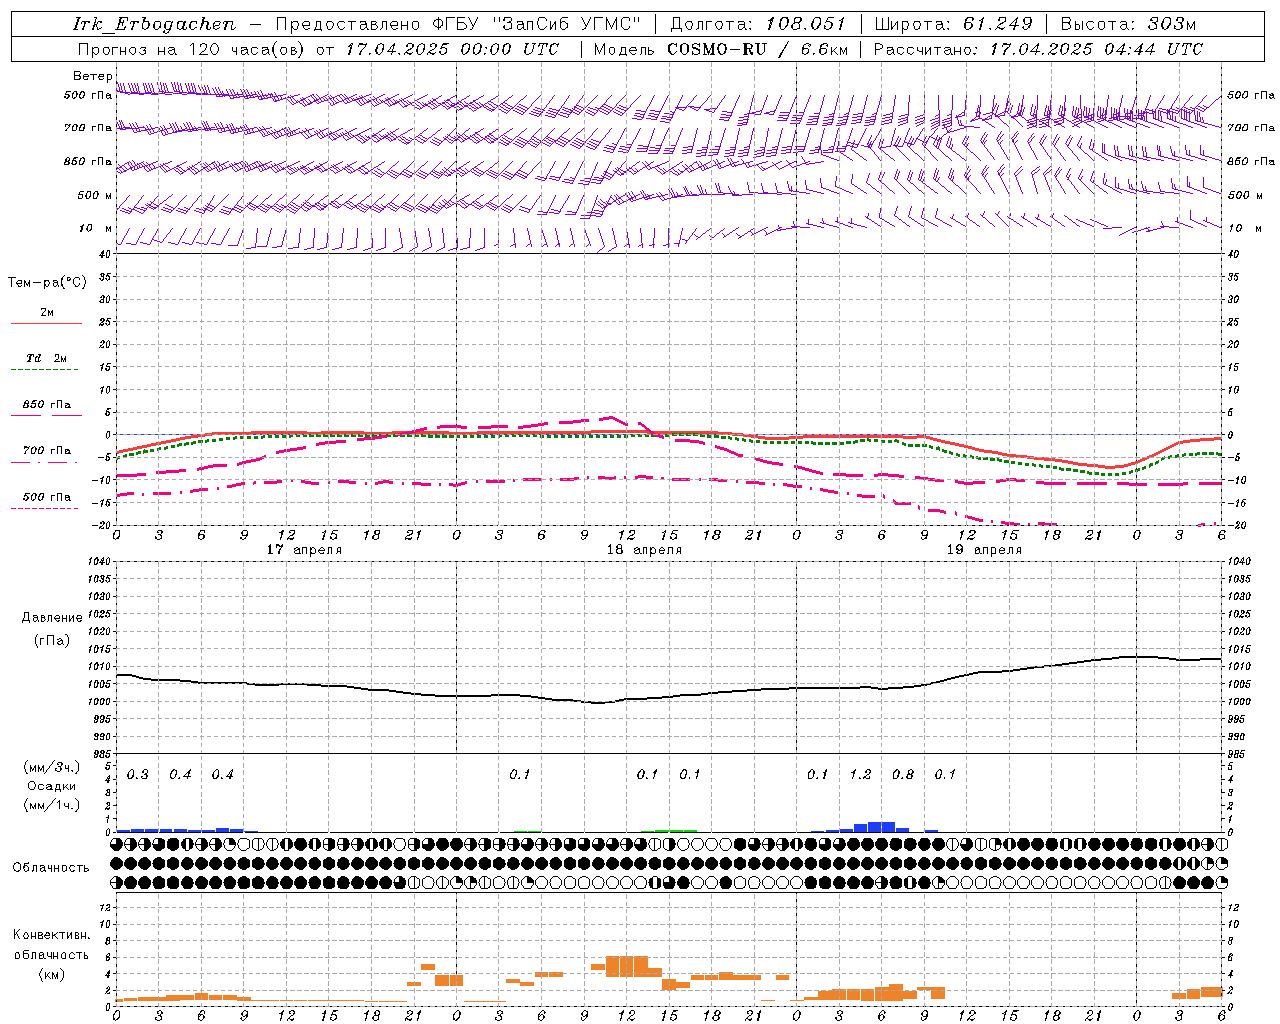Select the 'Широта: 61.249' header field

tap(953, 24)
